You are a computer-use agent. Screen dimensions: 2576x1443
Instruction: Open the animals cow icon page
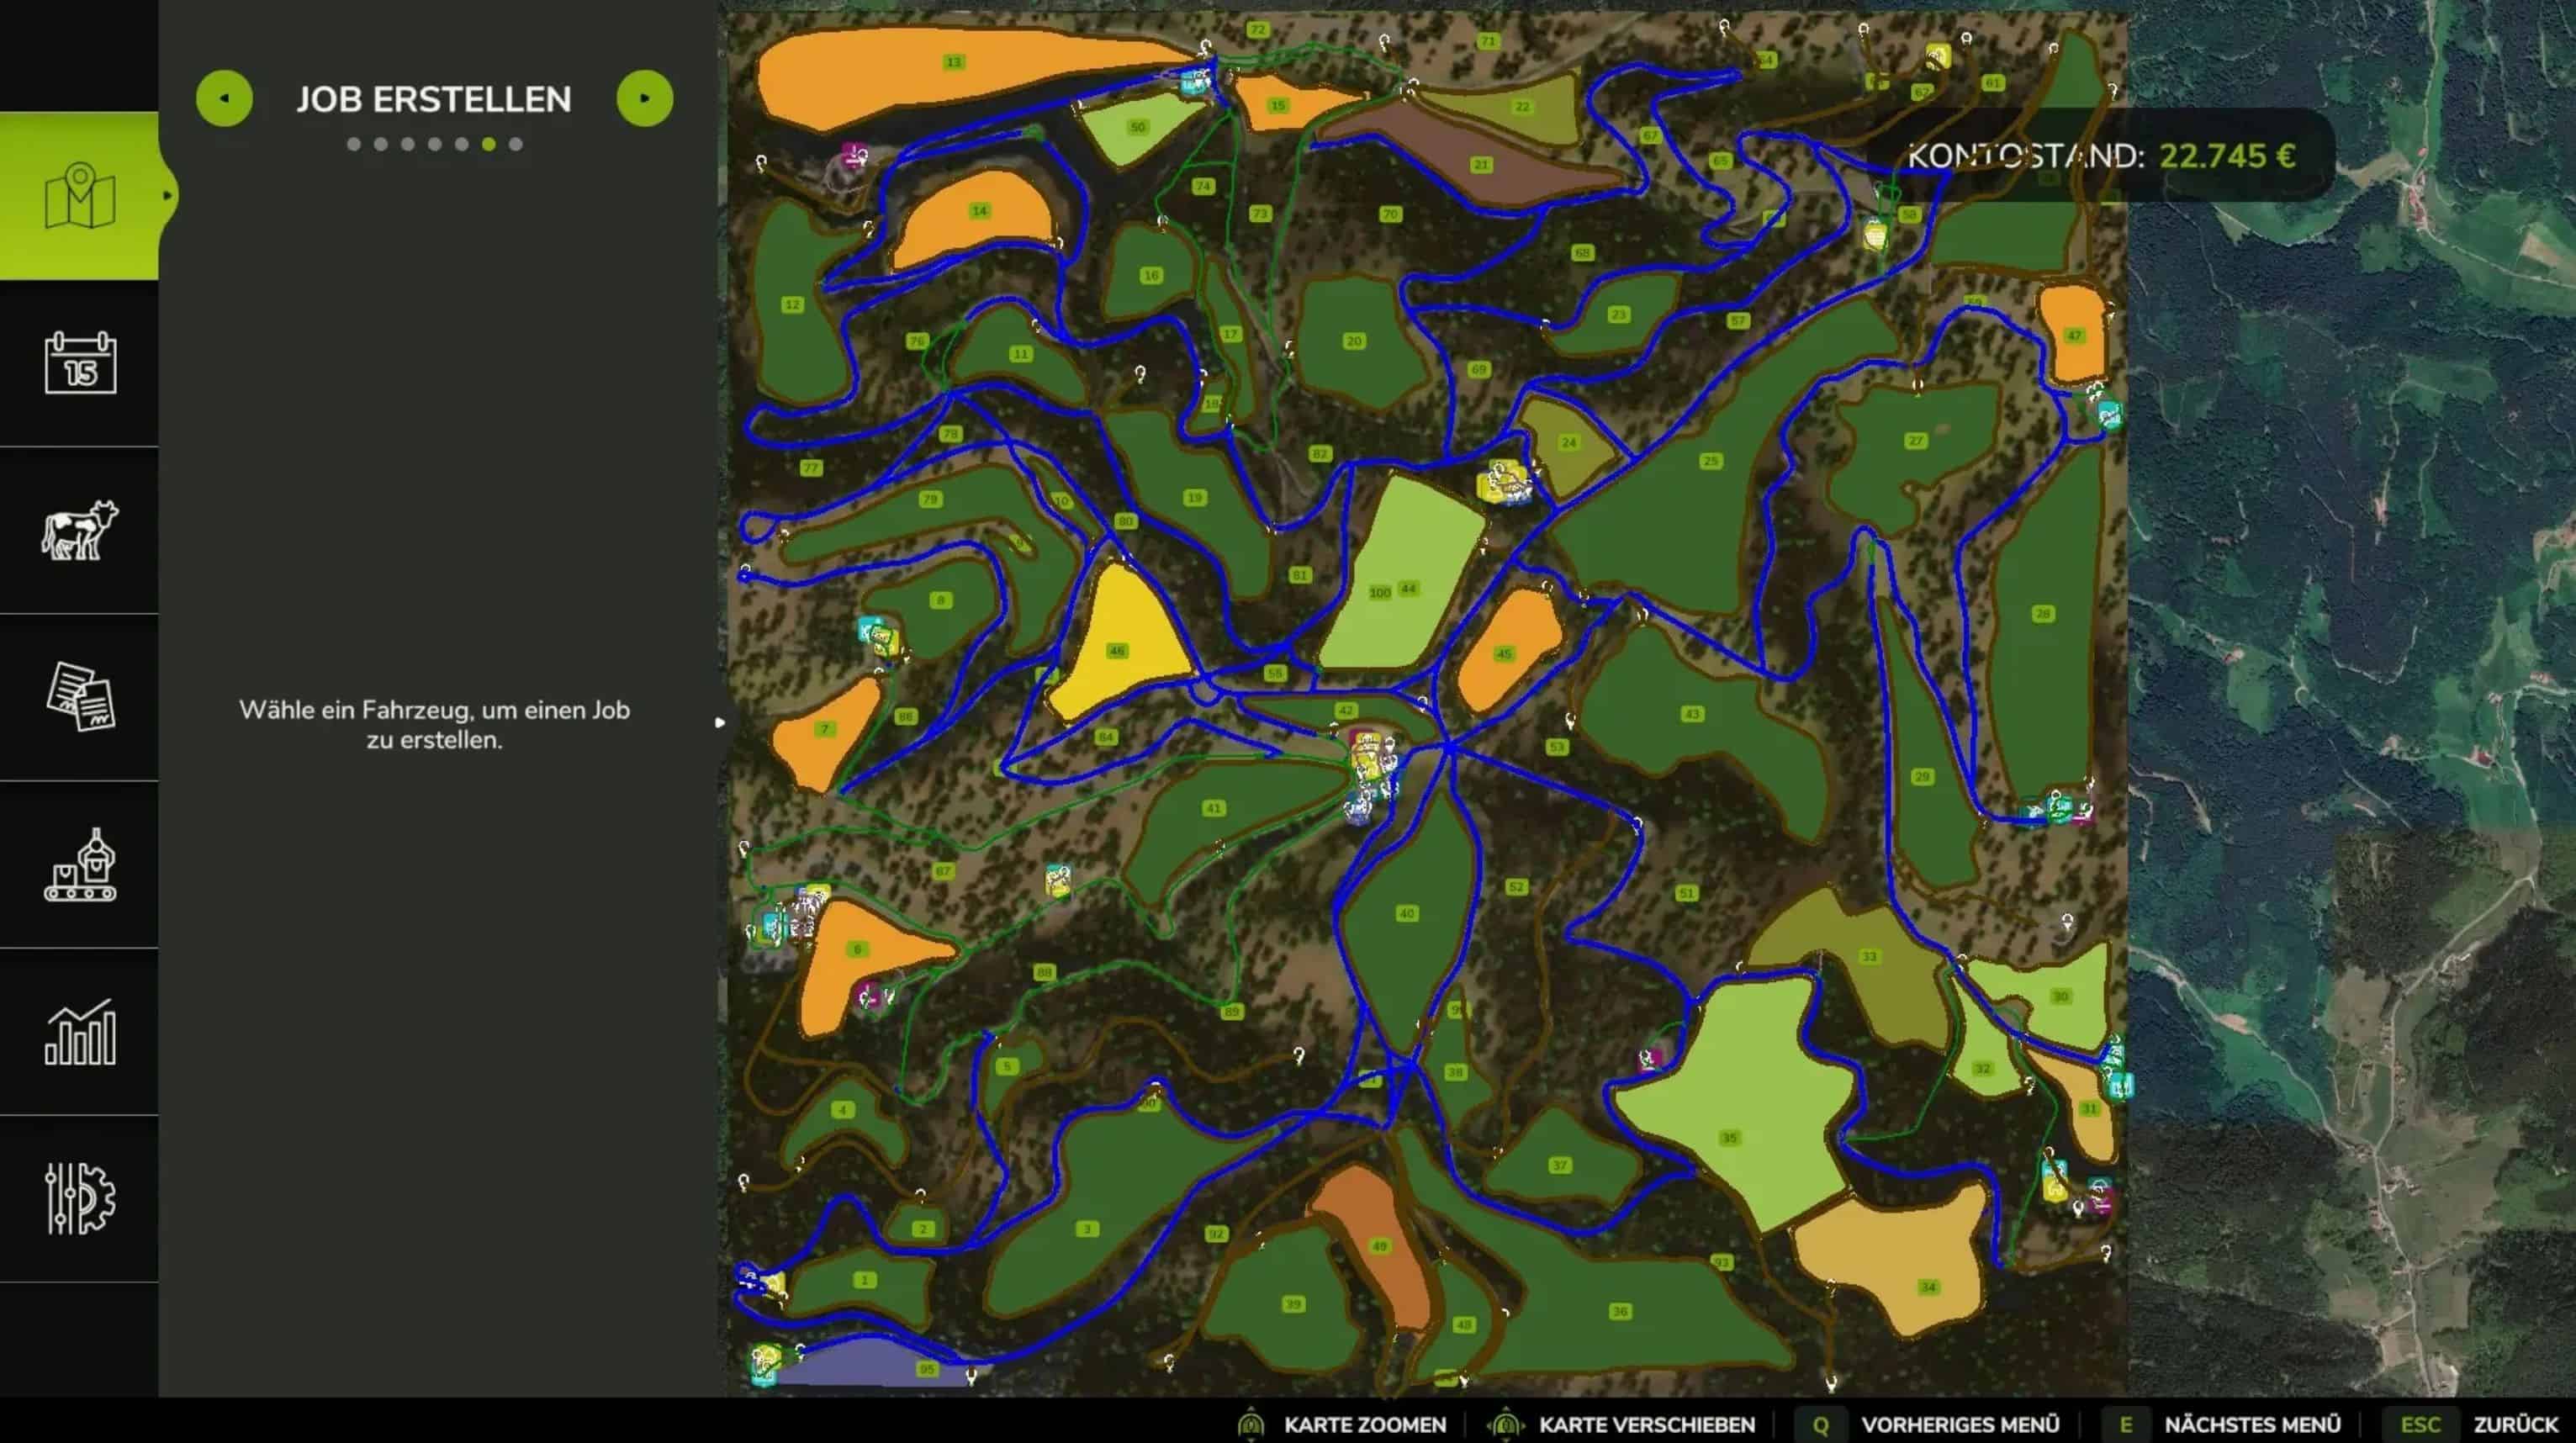pyautogui.click(x=79, y=529)
